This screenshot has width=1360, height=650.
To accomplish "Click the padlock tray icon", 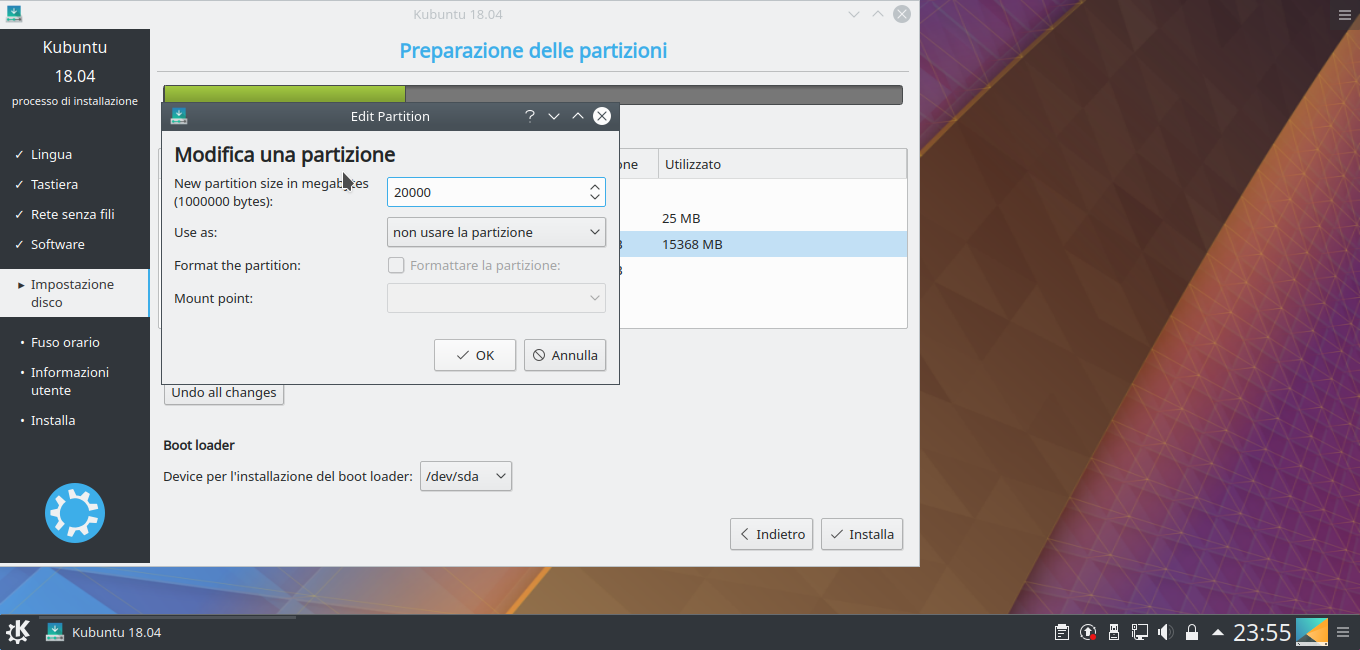I will pyautogui.click(x=1191, y=632).
